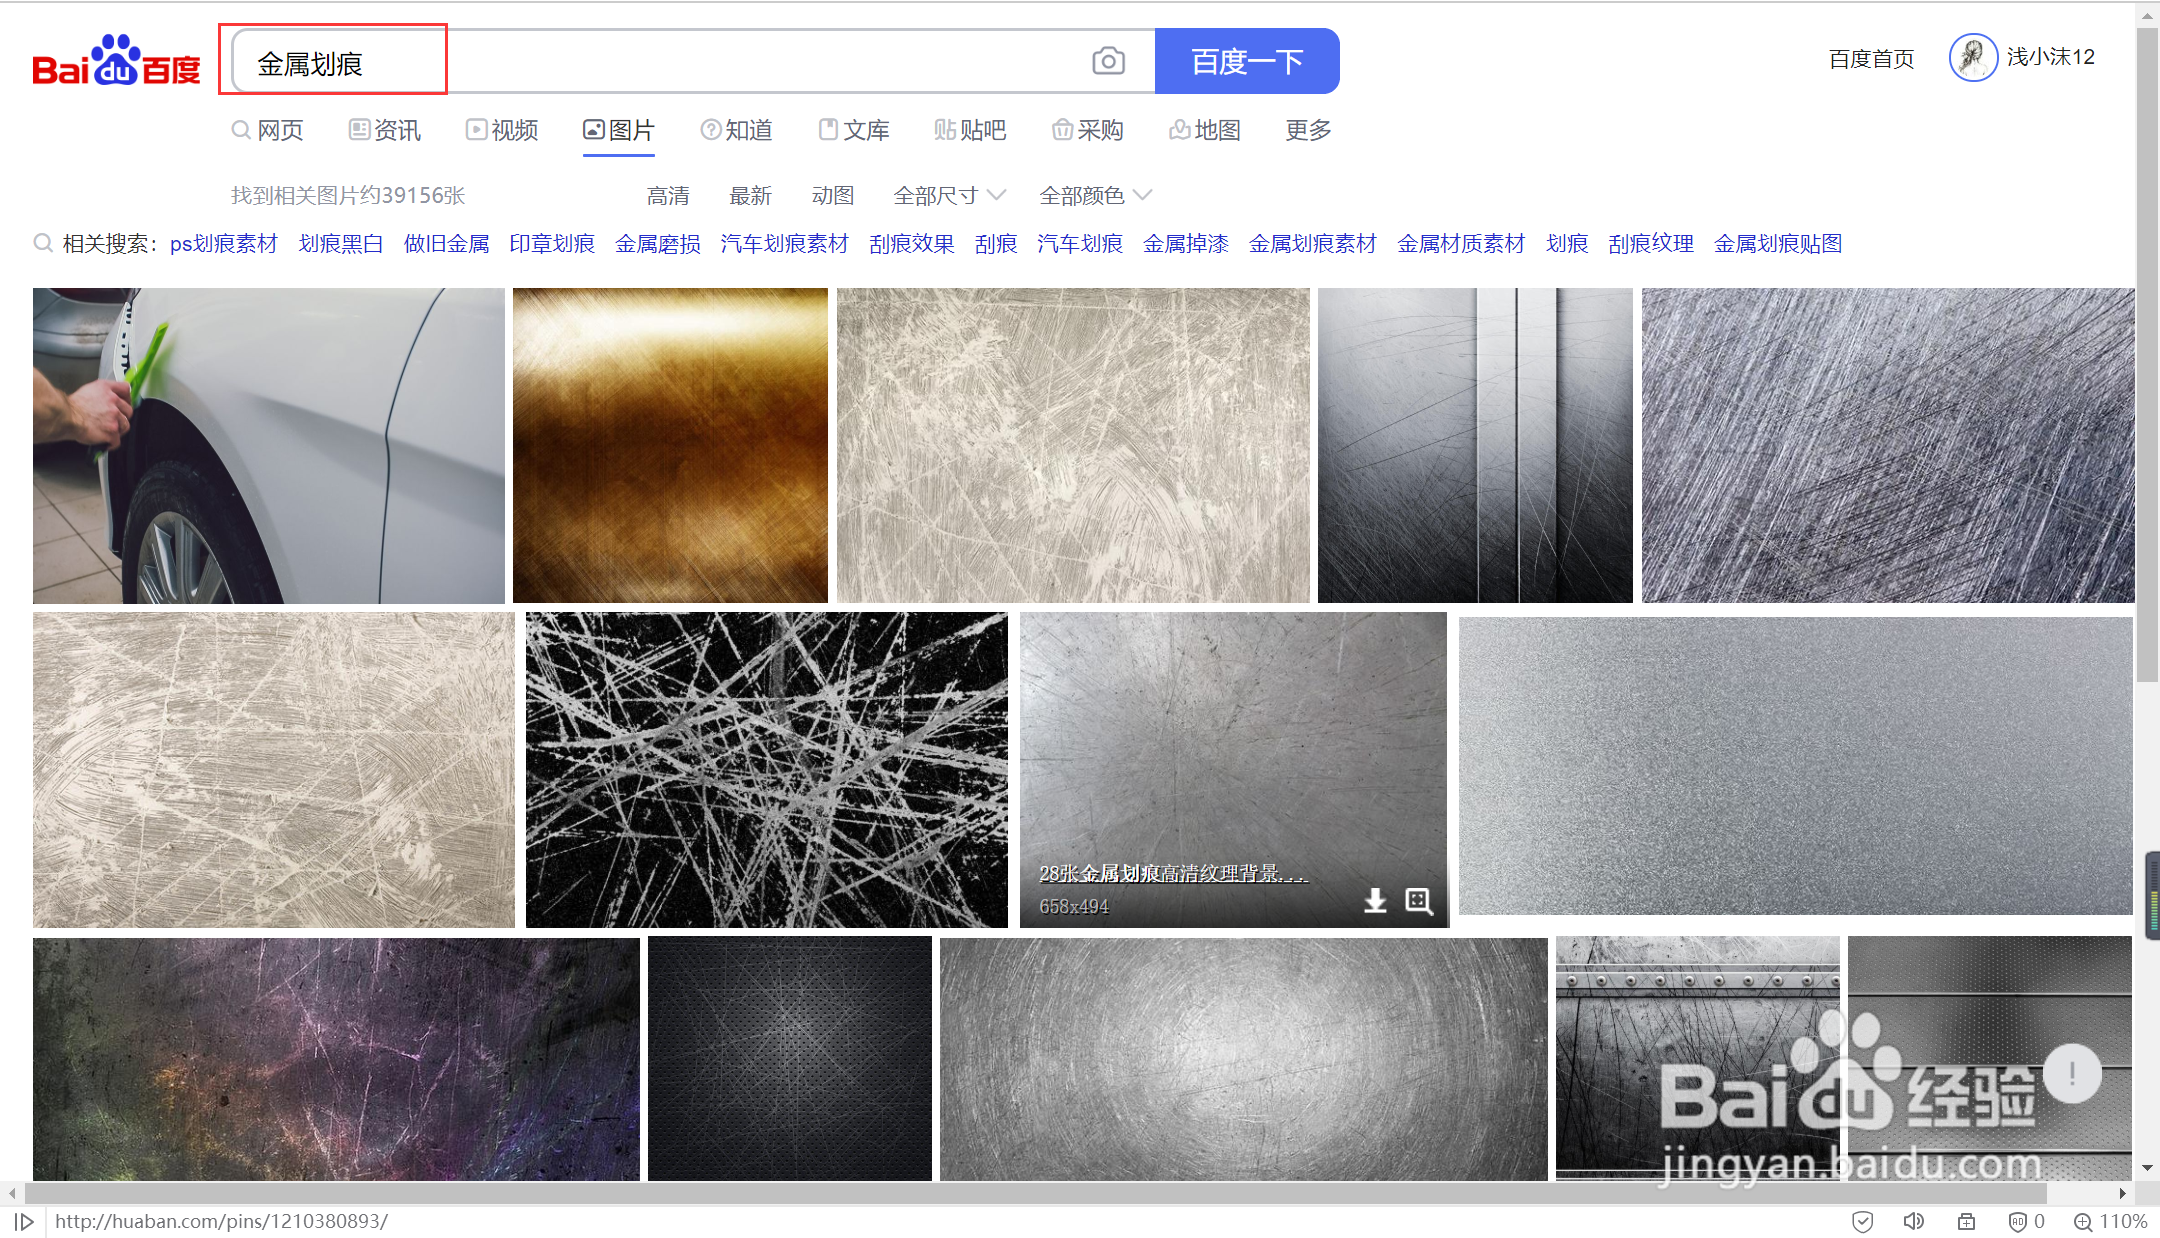Open related search 刮痕效果
This screenshot has width=2160, height=1238.
[911, 244]
